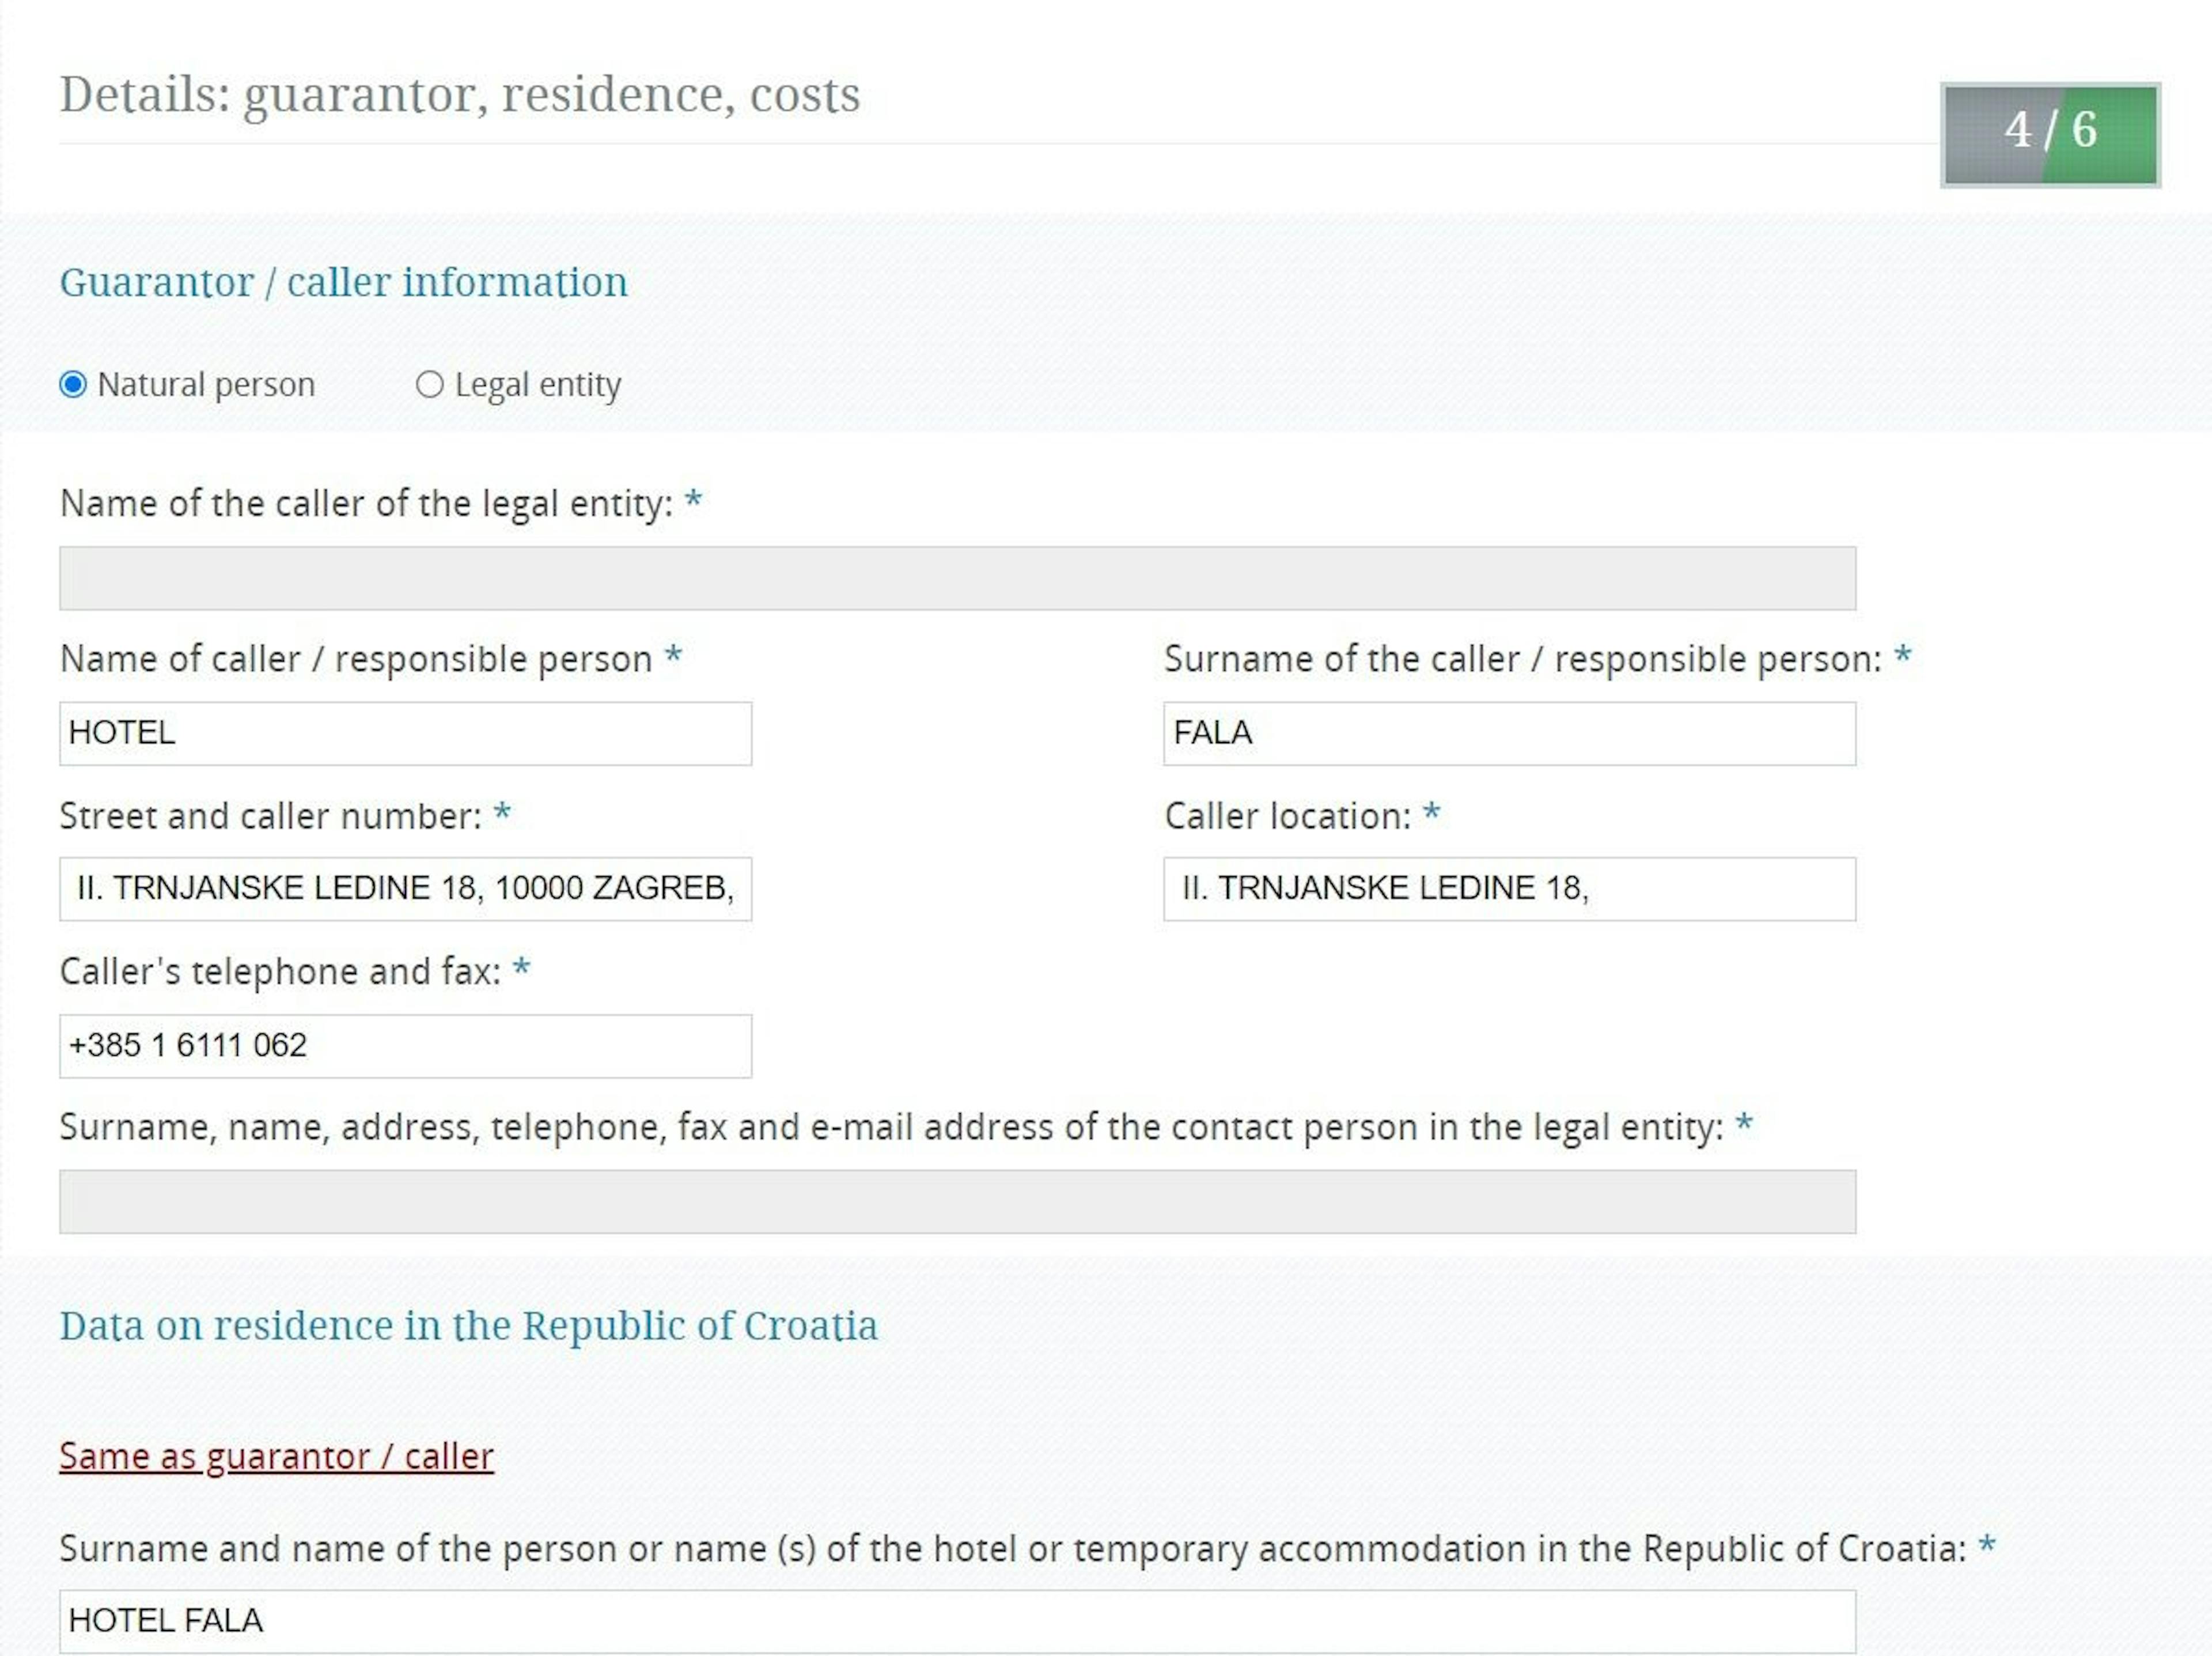Click the disabled legal entity name field

click(957, 578)
